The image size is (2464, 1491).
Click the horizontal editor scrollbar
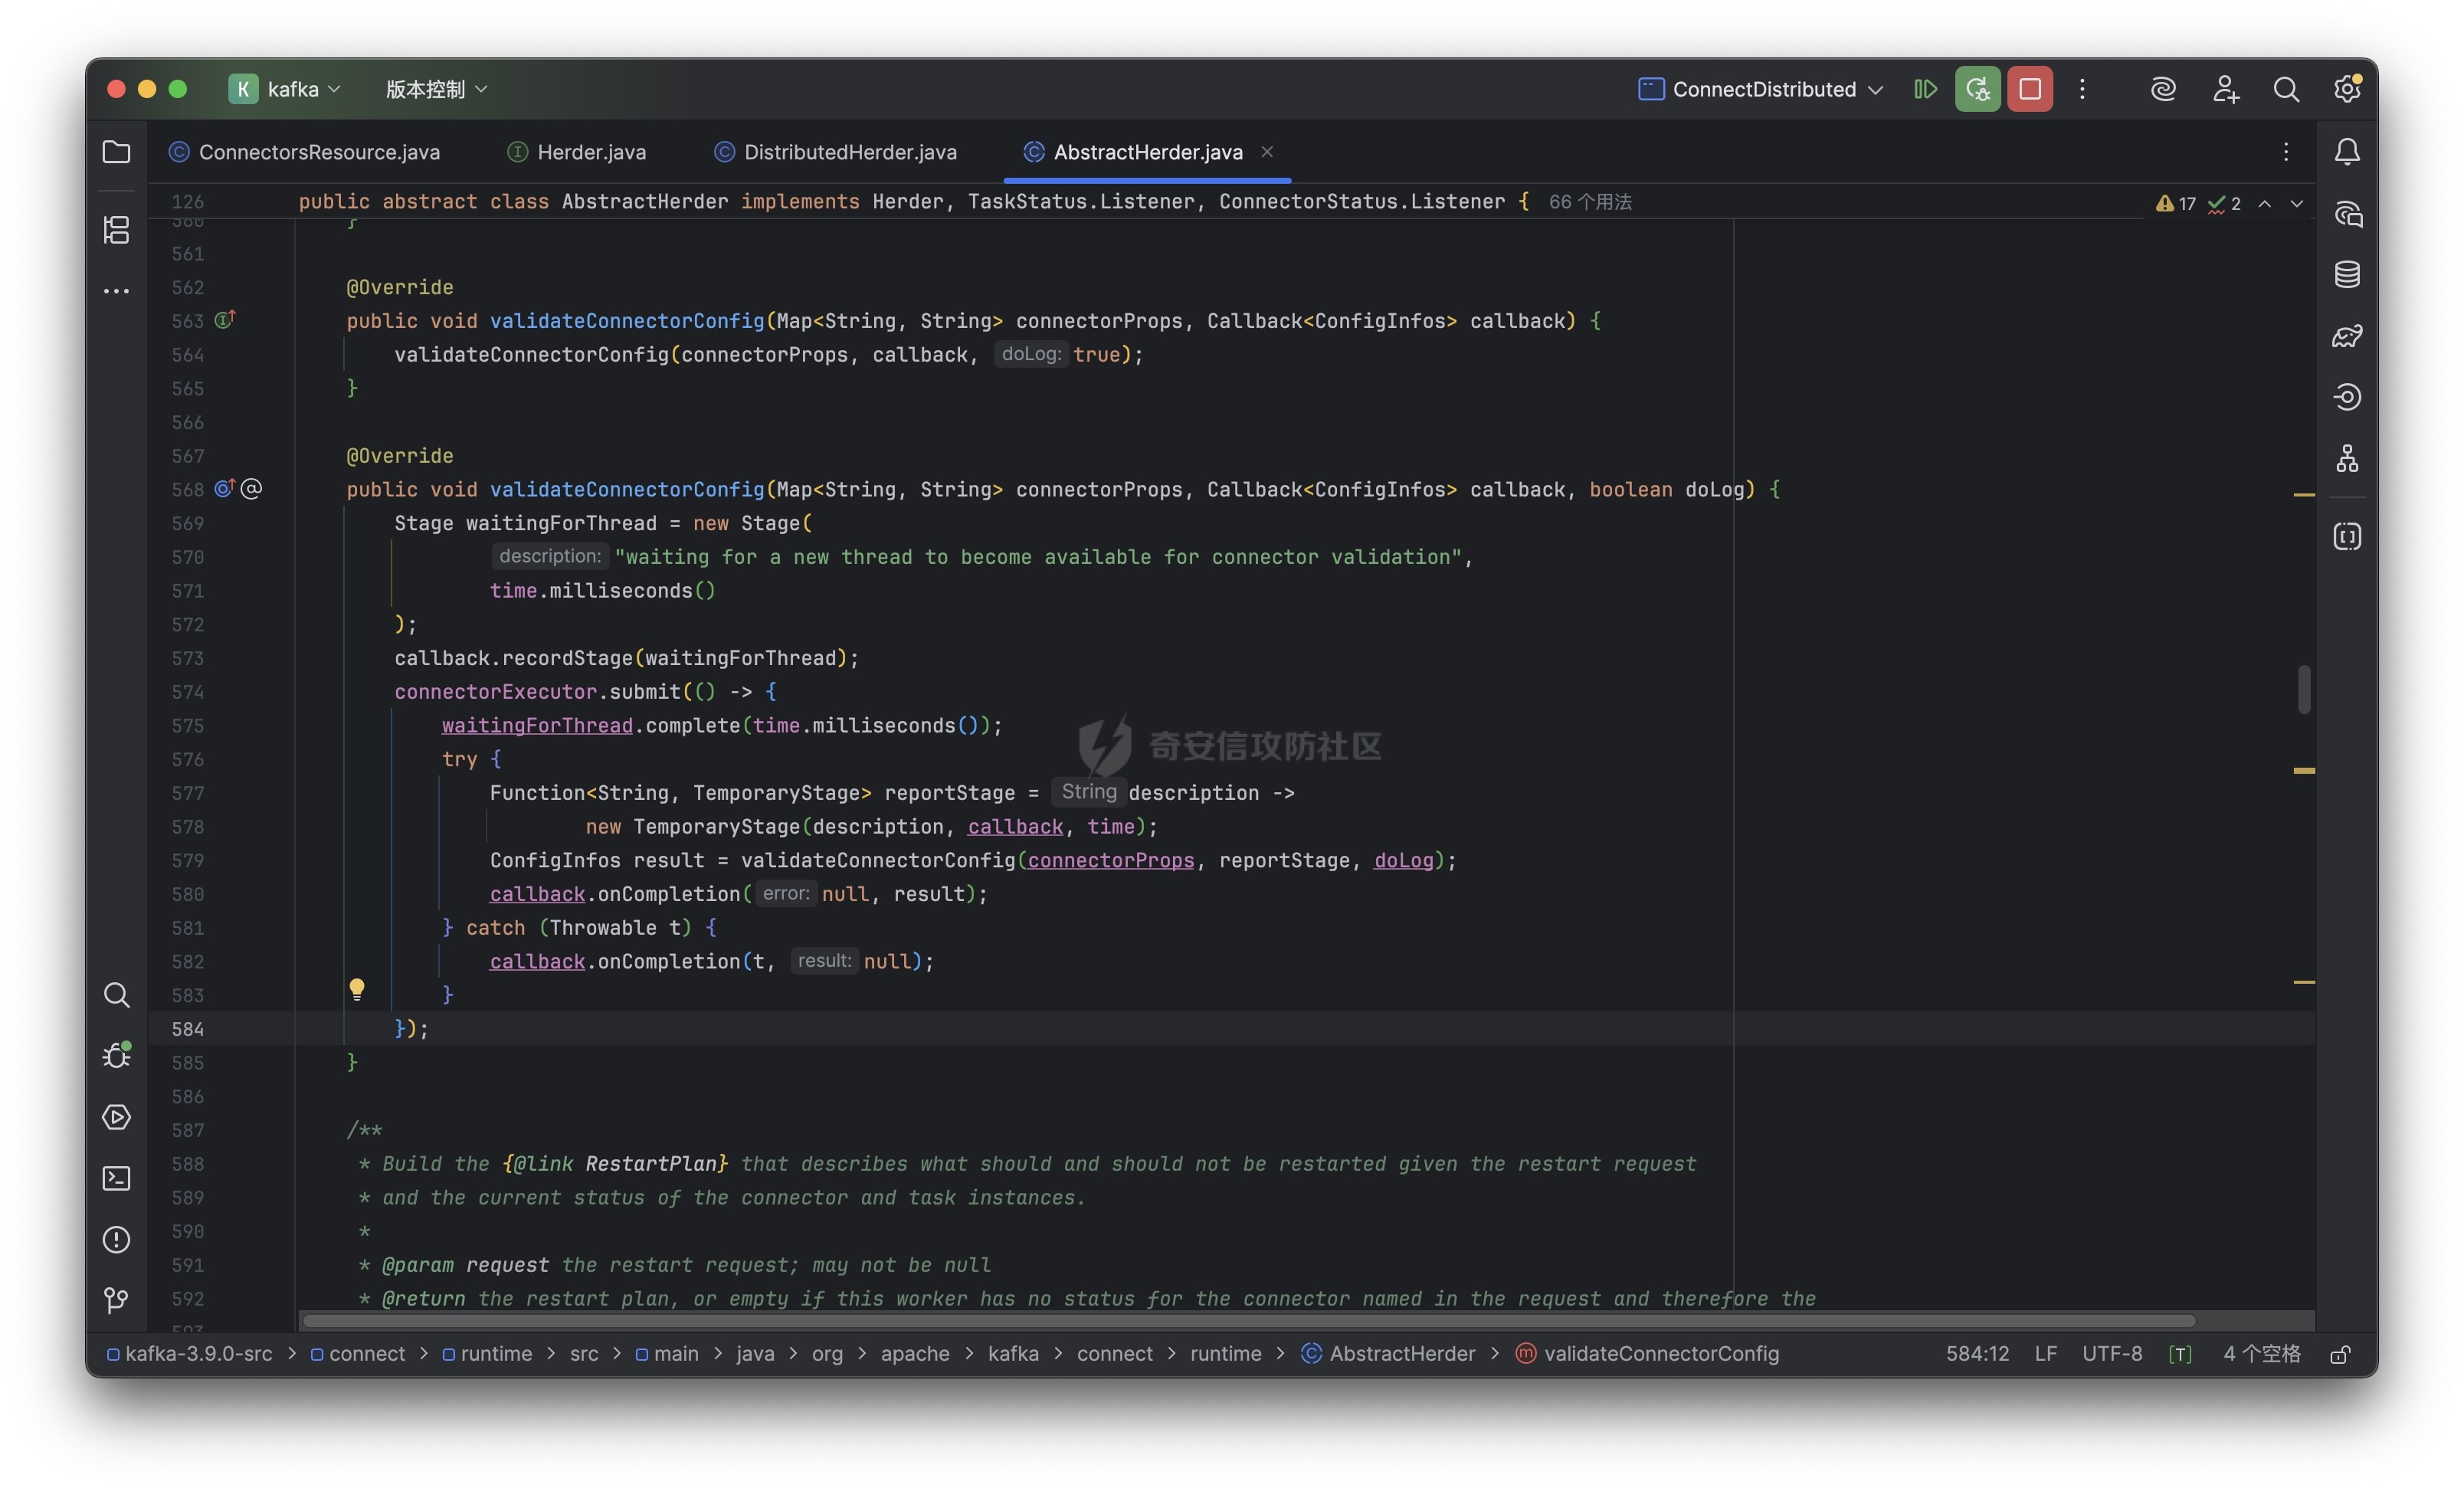(x=1248, y=1320)
